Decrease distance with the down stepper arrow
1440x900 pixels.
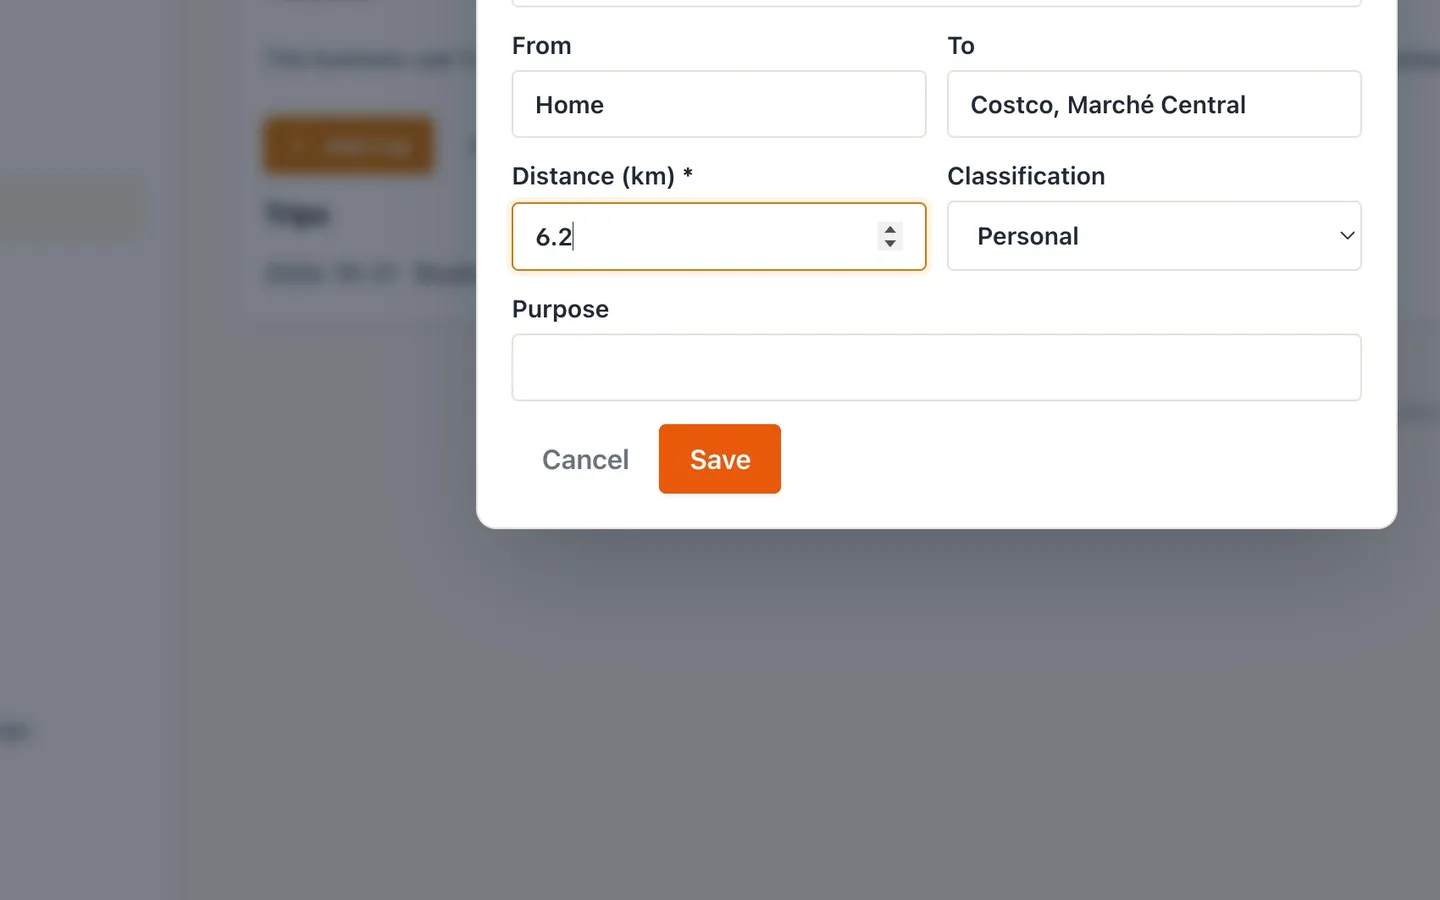click(890, 243)
